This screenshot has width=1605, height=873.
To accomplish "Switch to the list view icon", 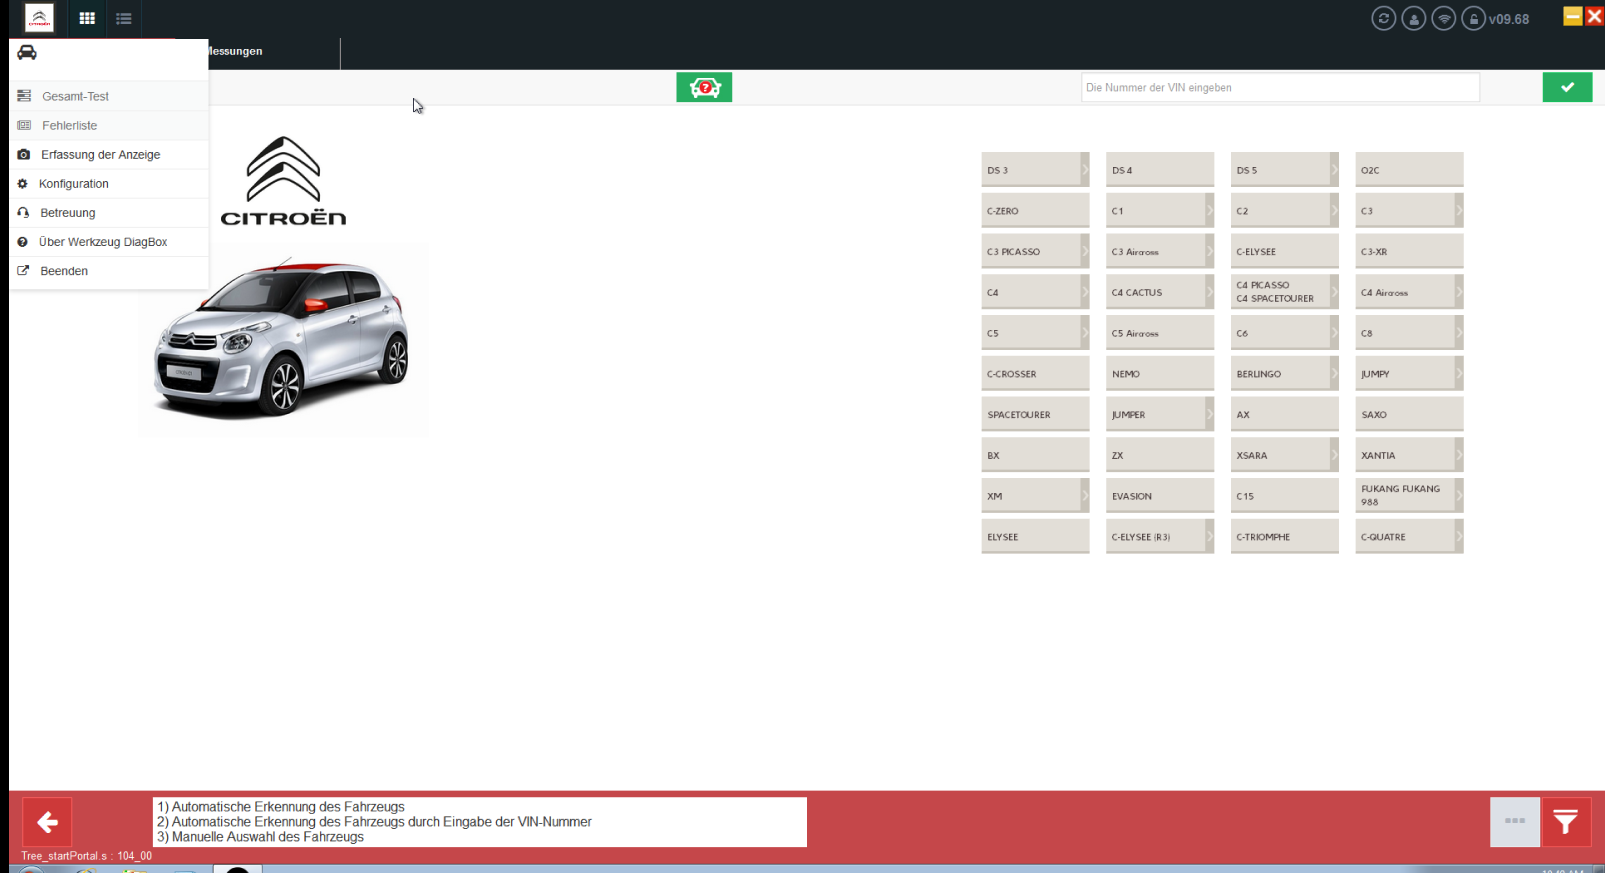I will coord(124,18).
